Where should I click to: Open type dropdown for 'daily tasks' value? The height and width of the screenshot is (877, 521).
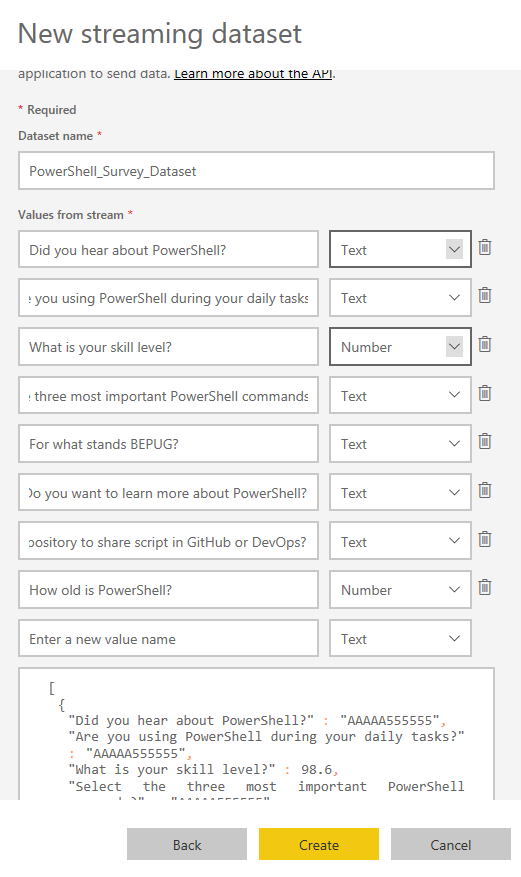[400, 298]
